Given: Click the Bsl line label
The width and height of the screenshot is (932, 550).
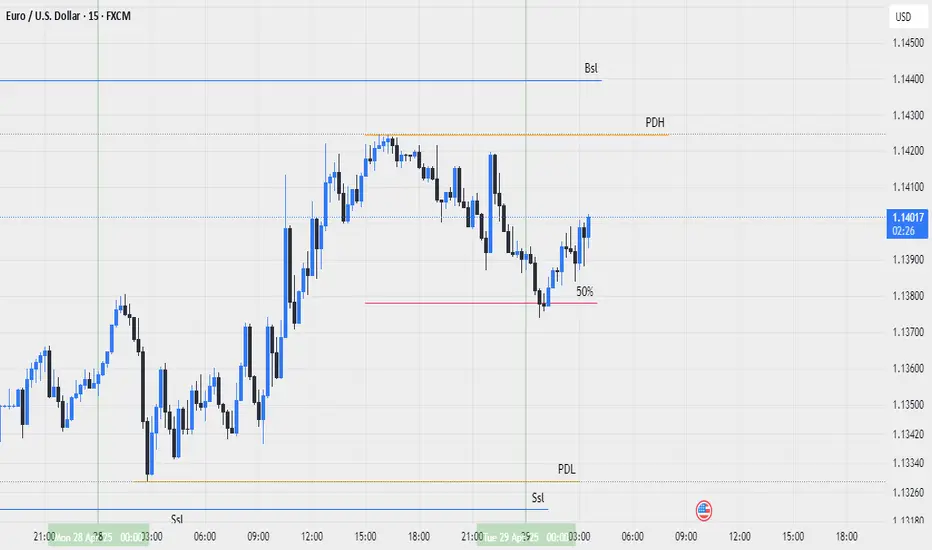Looking at the screenshot, I should click(x=591, y=68).
